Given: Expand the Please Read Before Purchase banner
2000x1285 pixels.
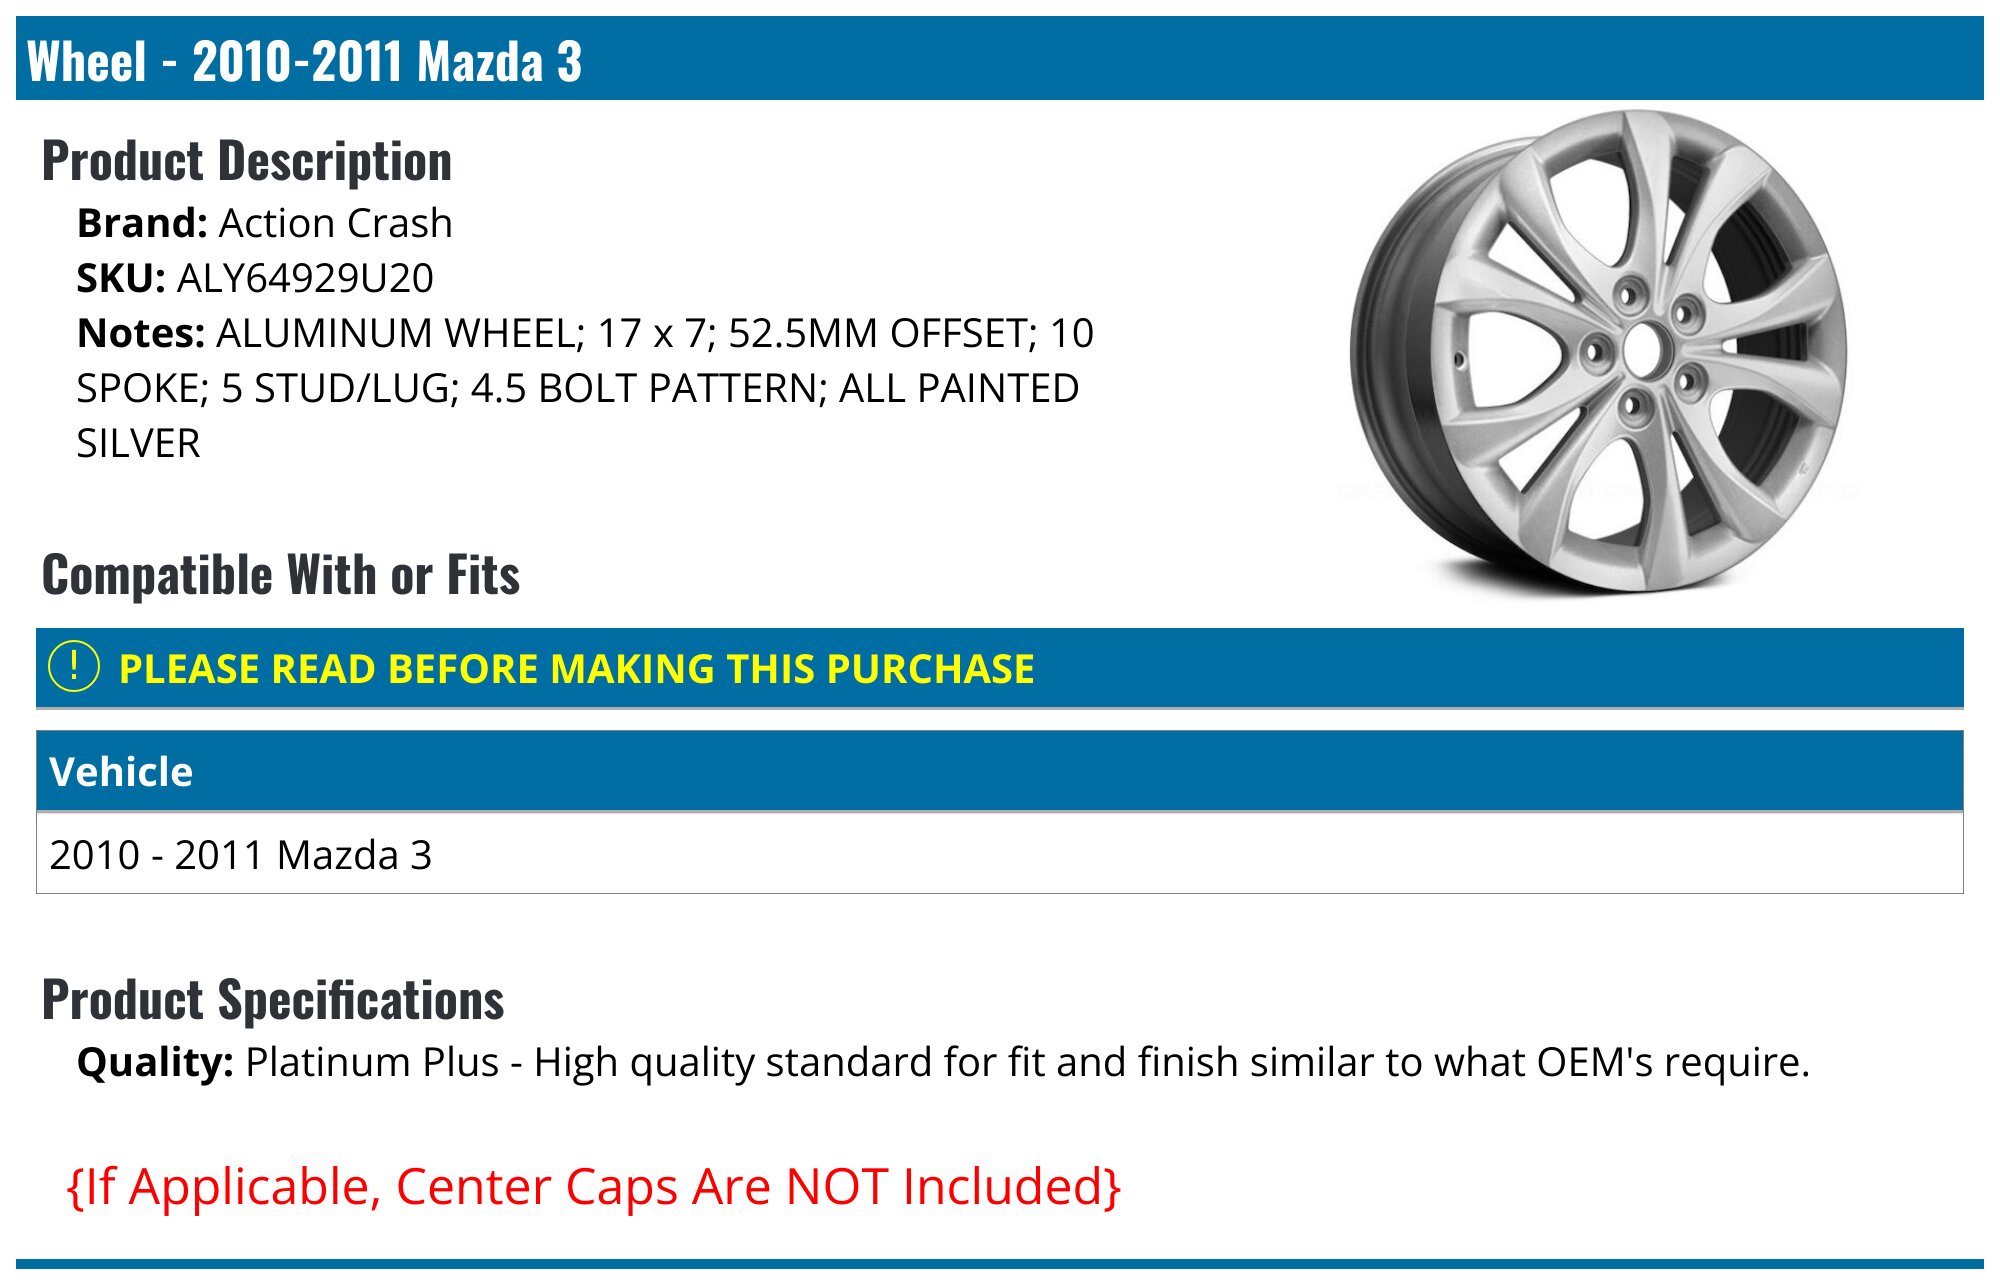Looking at the screenshot, I should pyautogui.click(x=1000, y=668).
